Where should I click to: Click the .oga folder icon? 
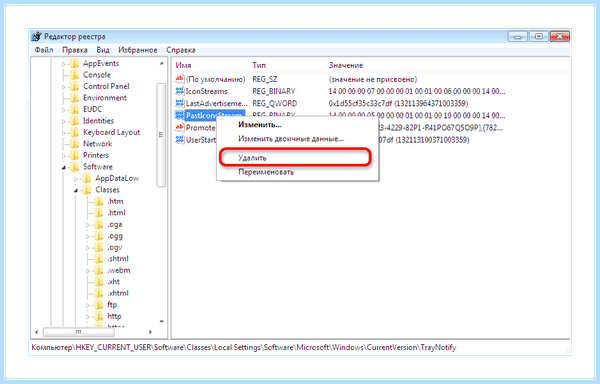(99, 225)
